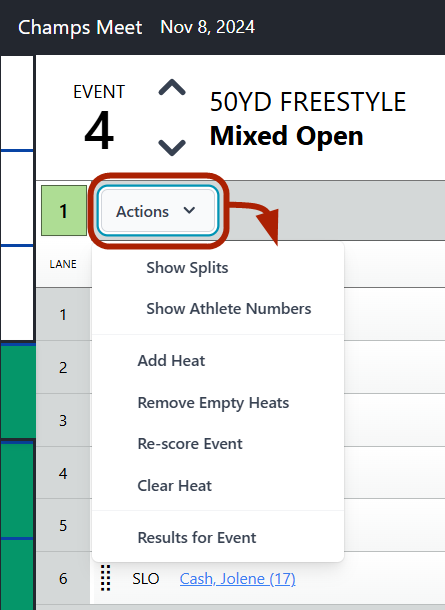Choose Show Athlete Numbers option
445x610 pixels.
point(229,309)
